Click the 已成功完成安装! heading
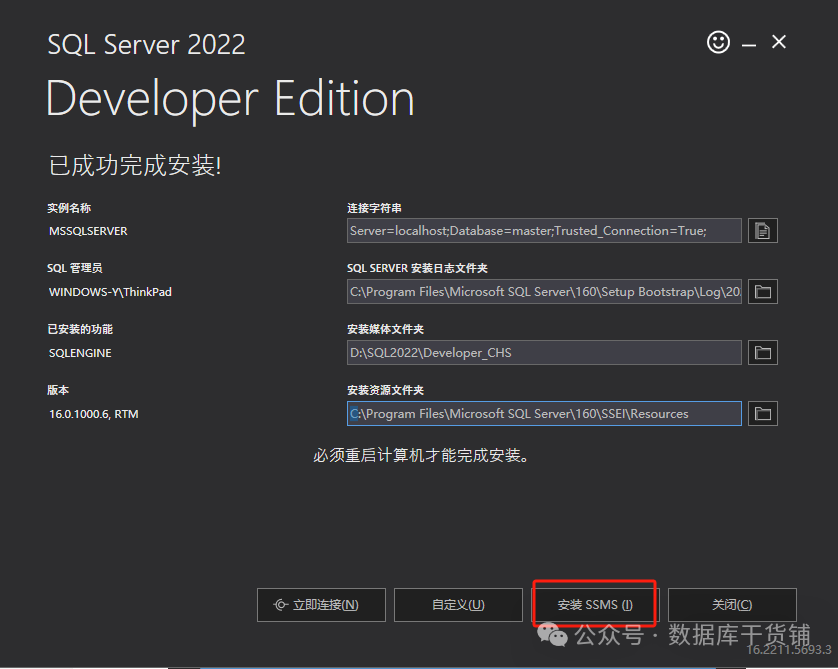Viewport: 838px width, 669px height. [135, 165]
